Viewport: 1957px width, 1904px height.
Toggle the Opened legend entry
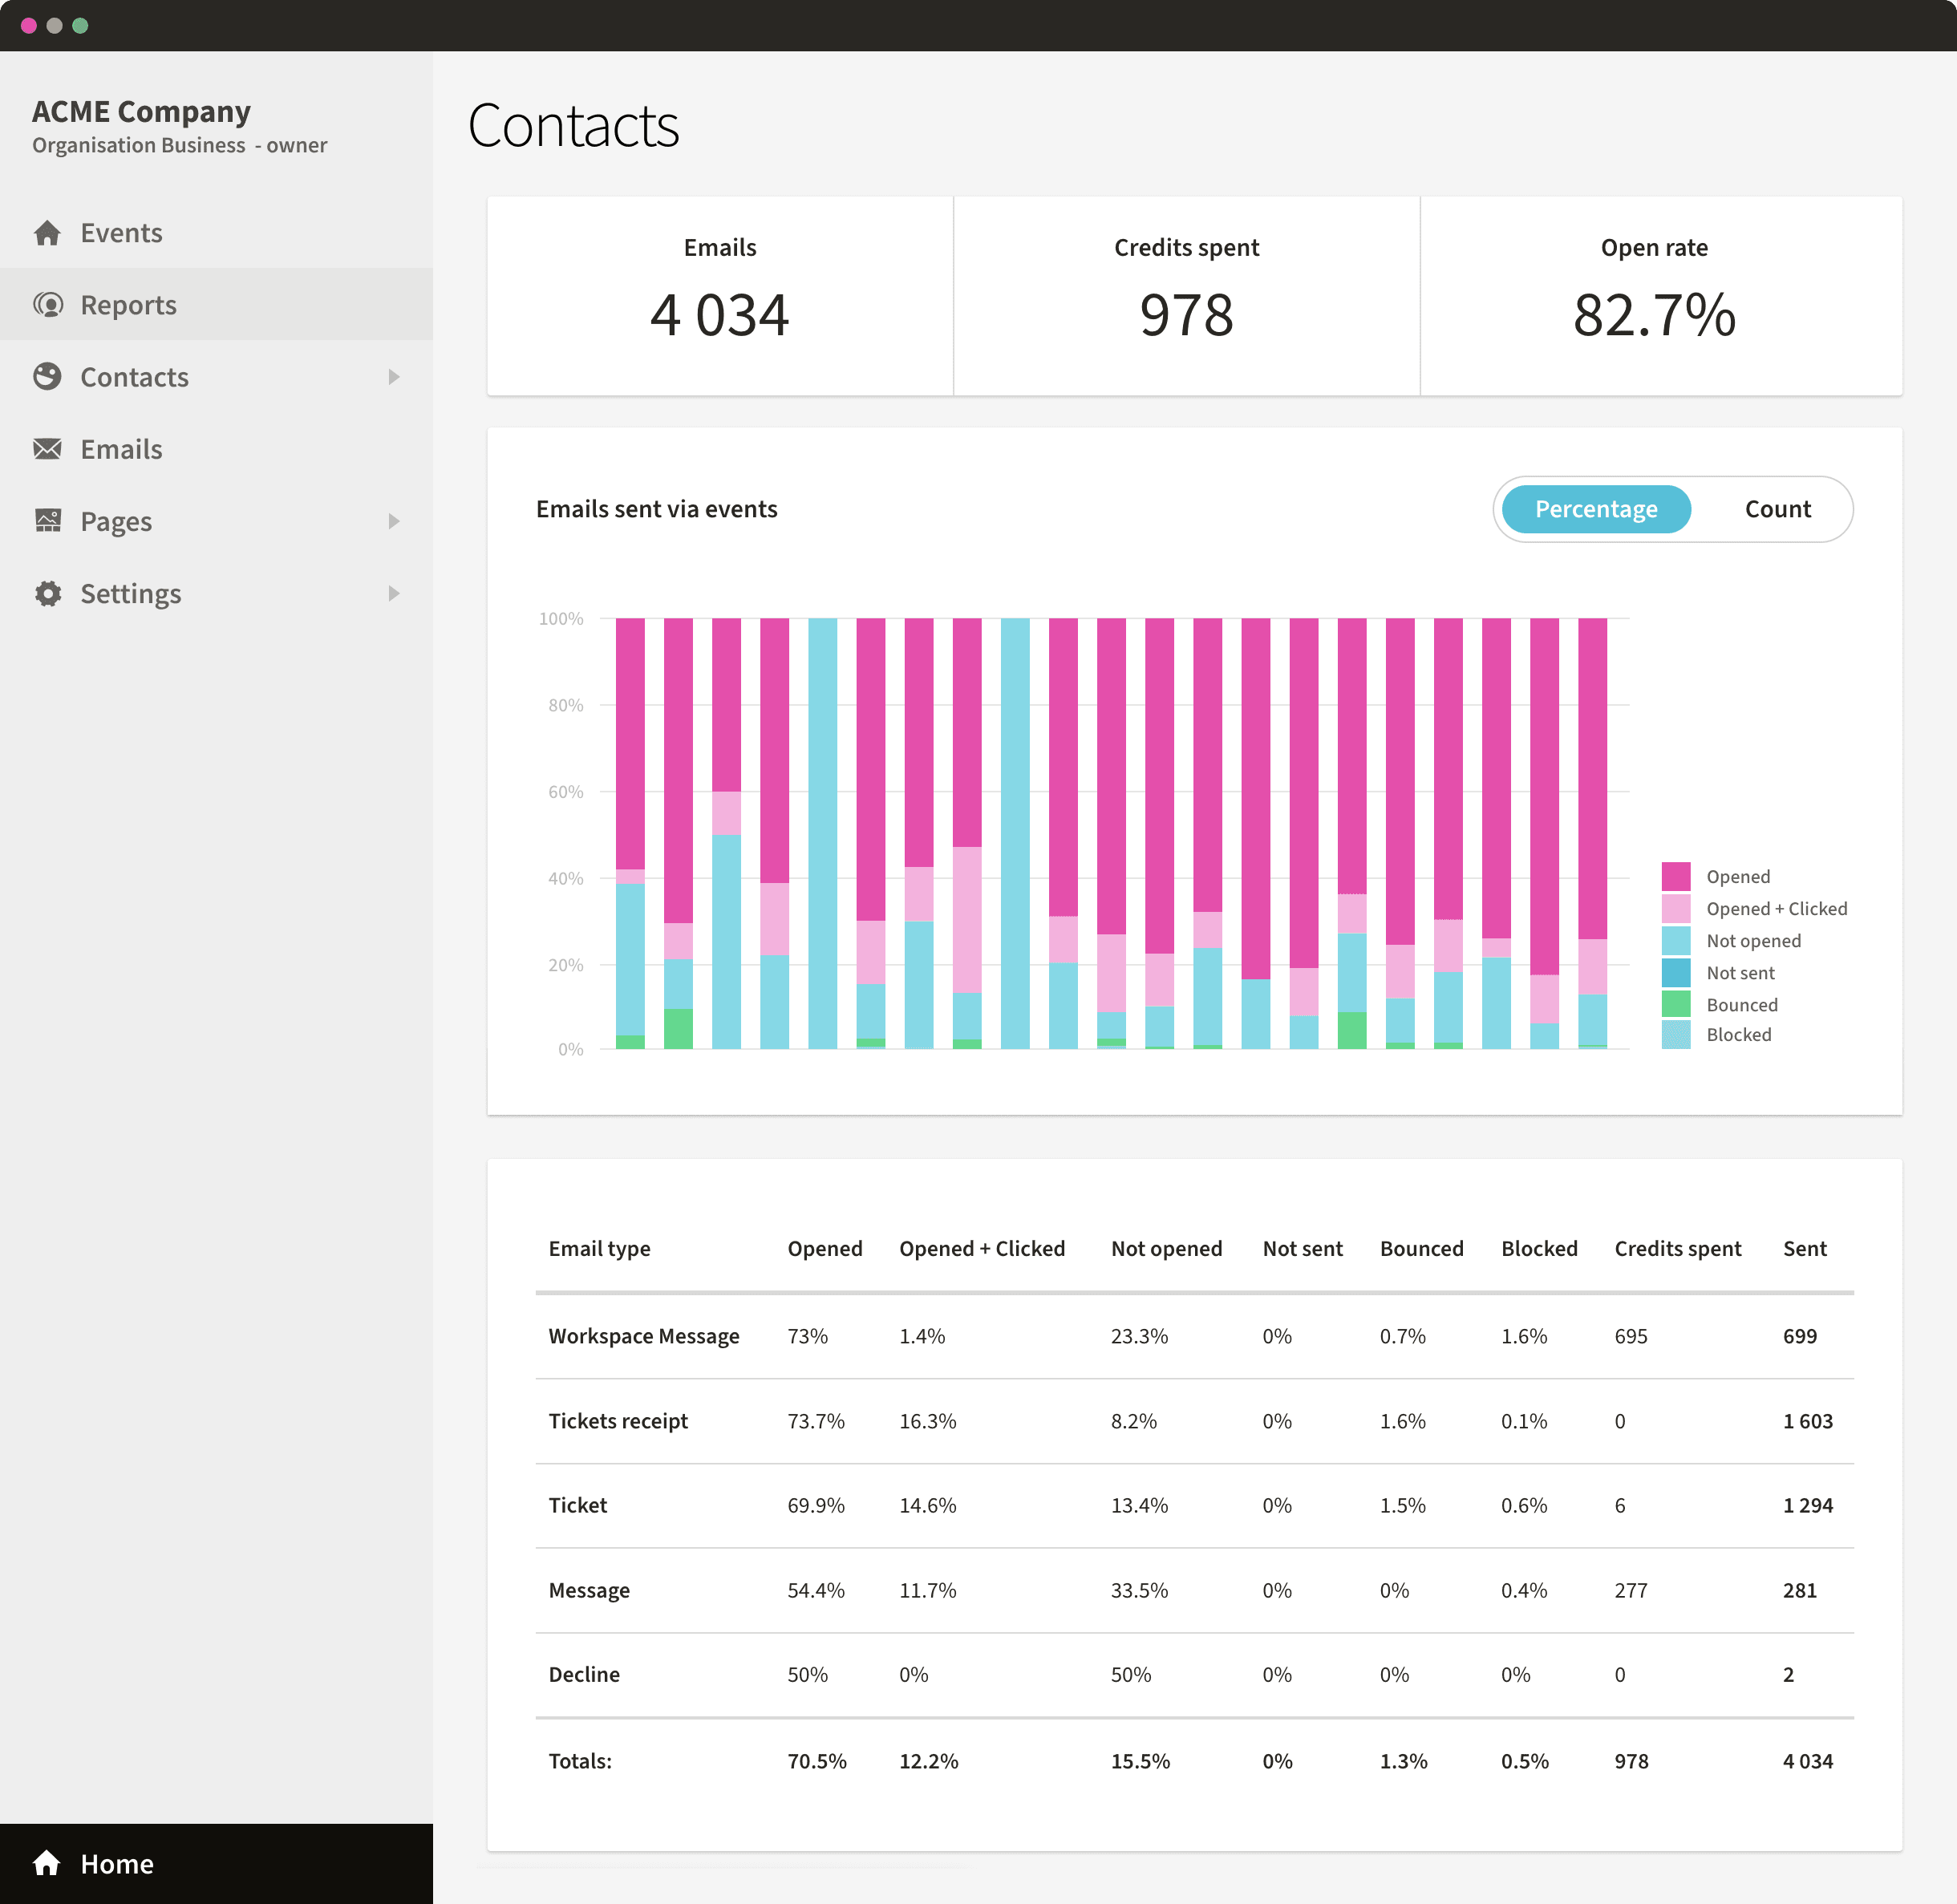click(1737, 876)
